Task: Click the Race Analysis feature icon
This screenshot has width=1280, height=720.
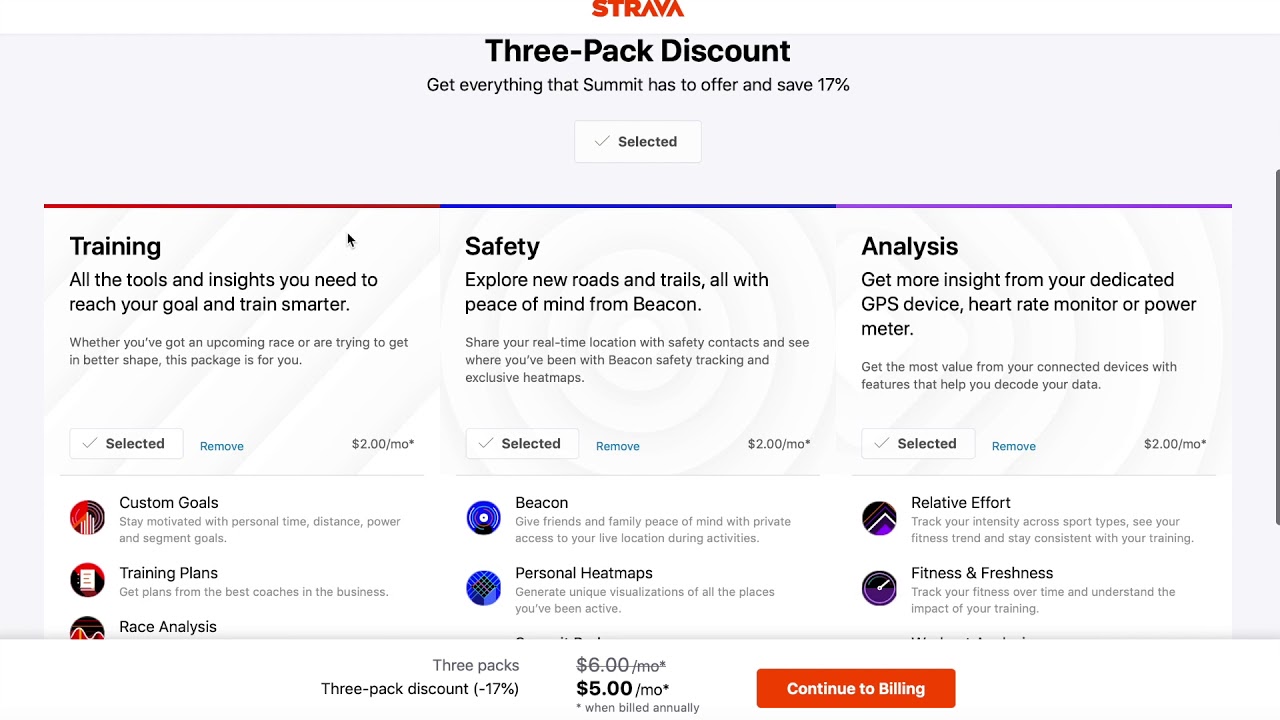Action: [88, 630]
